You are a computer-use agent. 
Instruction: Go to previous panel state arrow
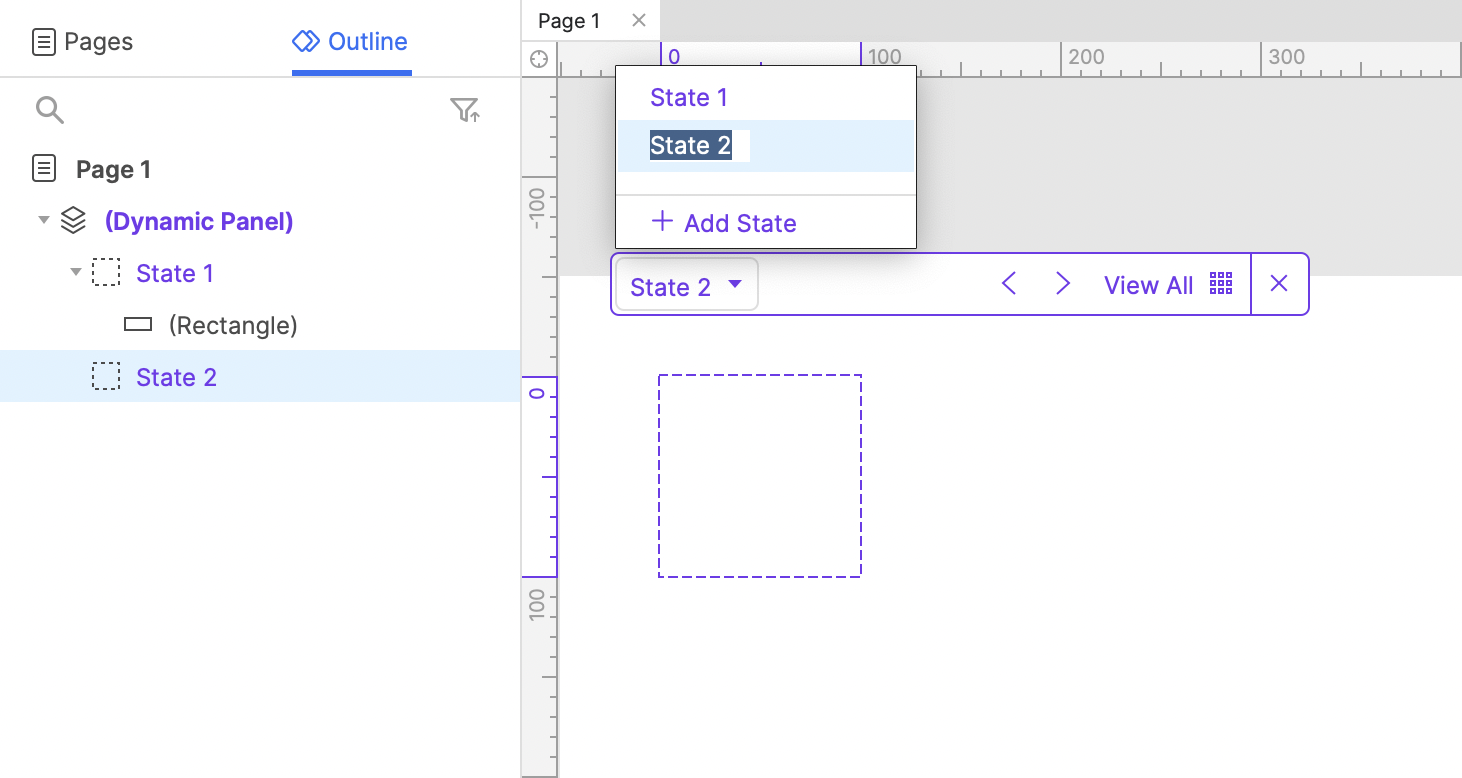[x=1009, y=285]
